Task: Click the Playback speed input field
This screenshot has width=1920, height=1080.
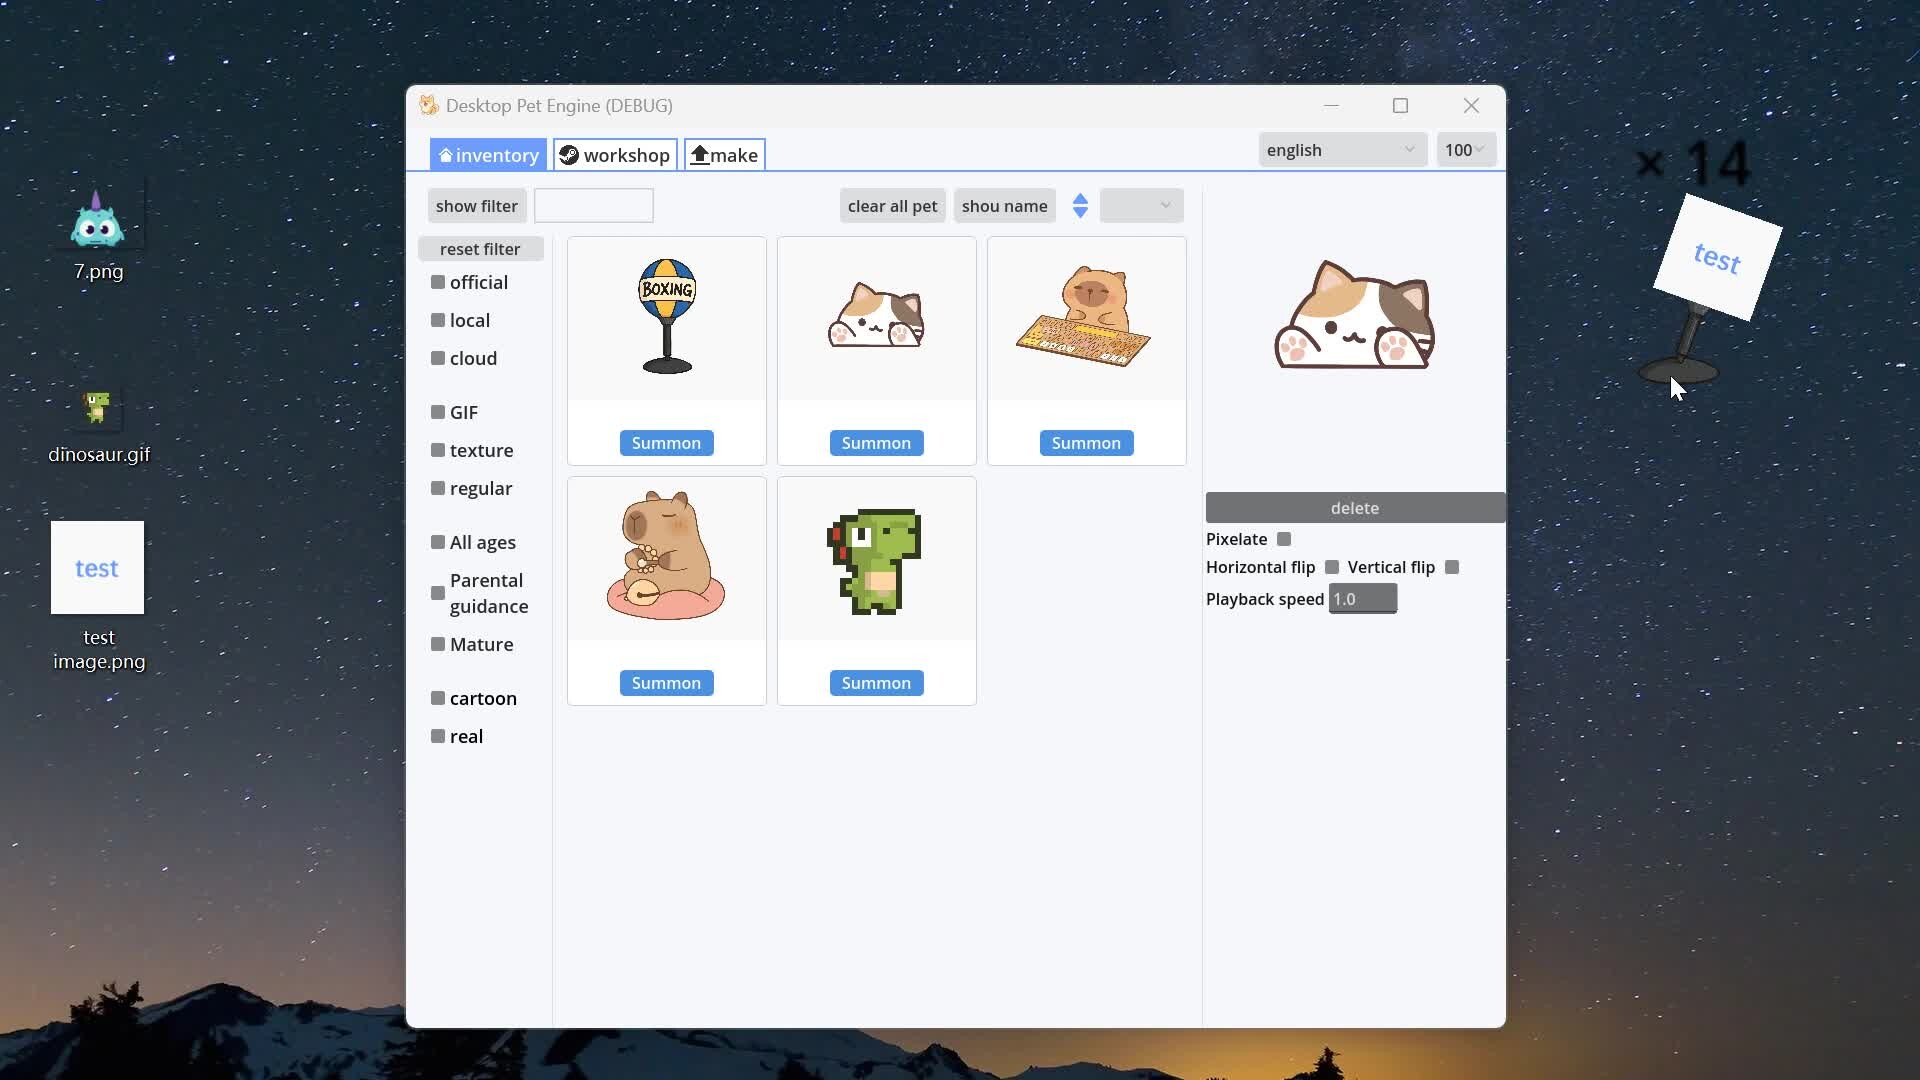Action: pyautogui.click(x=1362, y=599)
